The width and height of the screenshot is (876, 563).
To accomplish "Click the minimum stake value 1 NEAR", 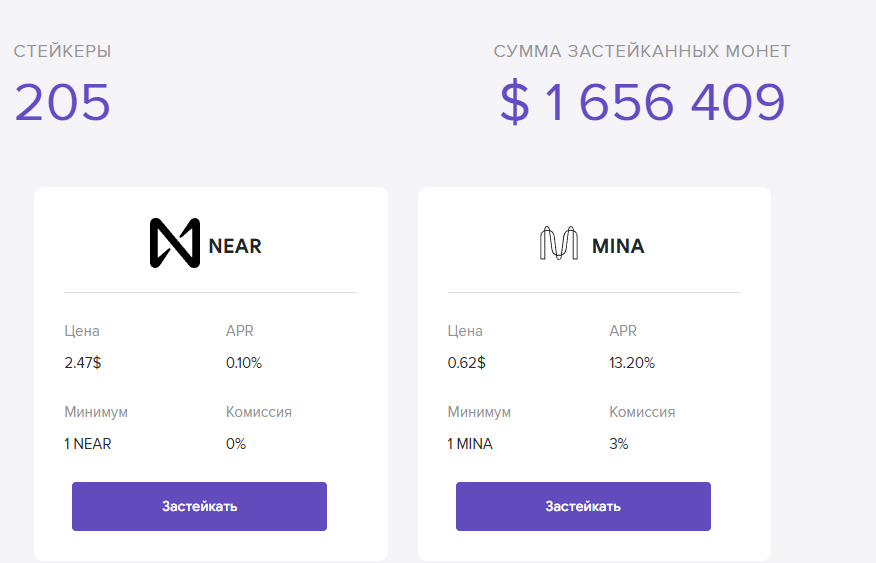I will pos(88,444).
